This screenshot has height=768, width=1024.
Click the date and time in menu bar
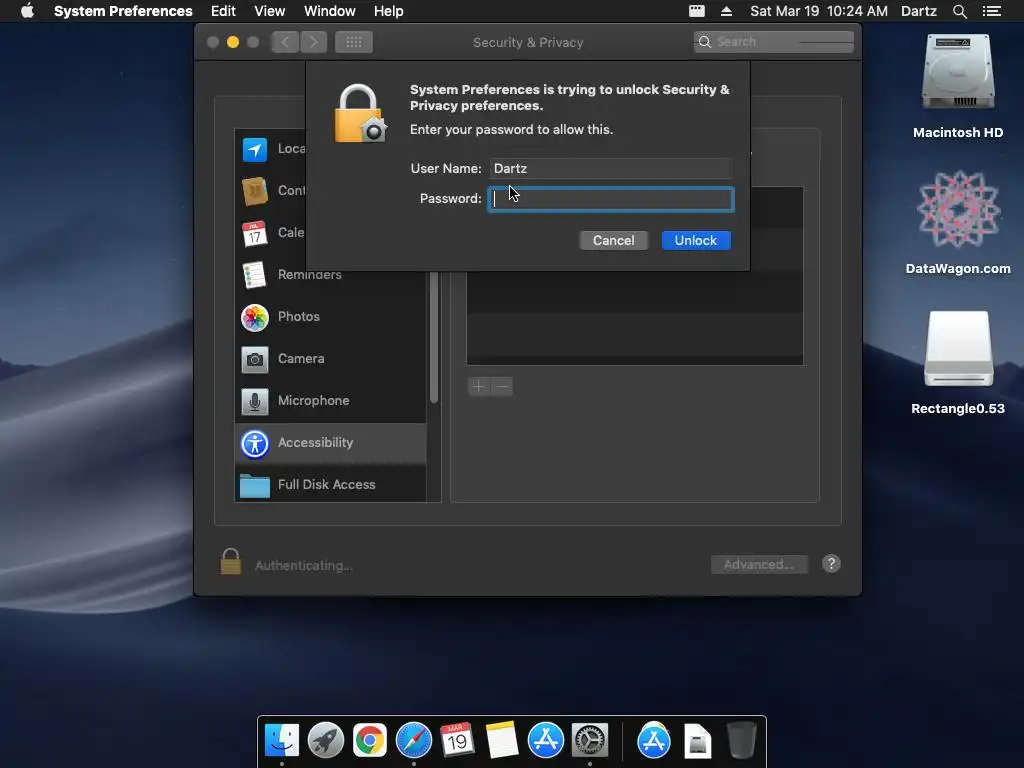pyautogui.click(x=819, y=11)
